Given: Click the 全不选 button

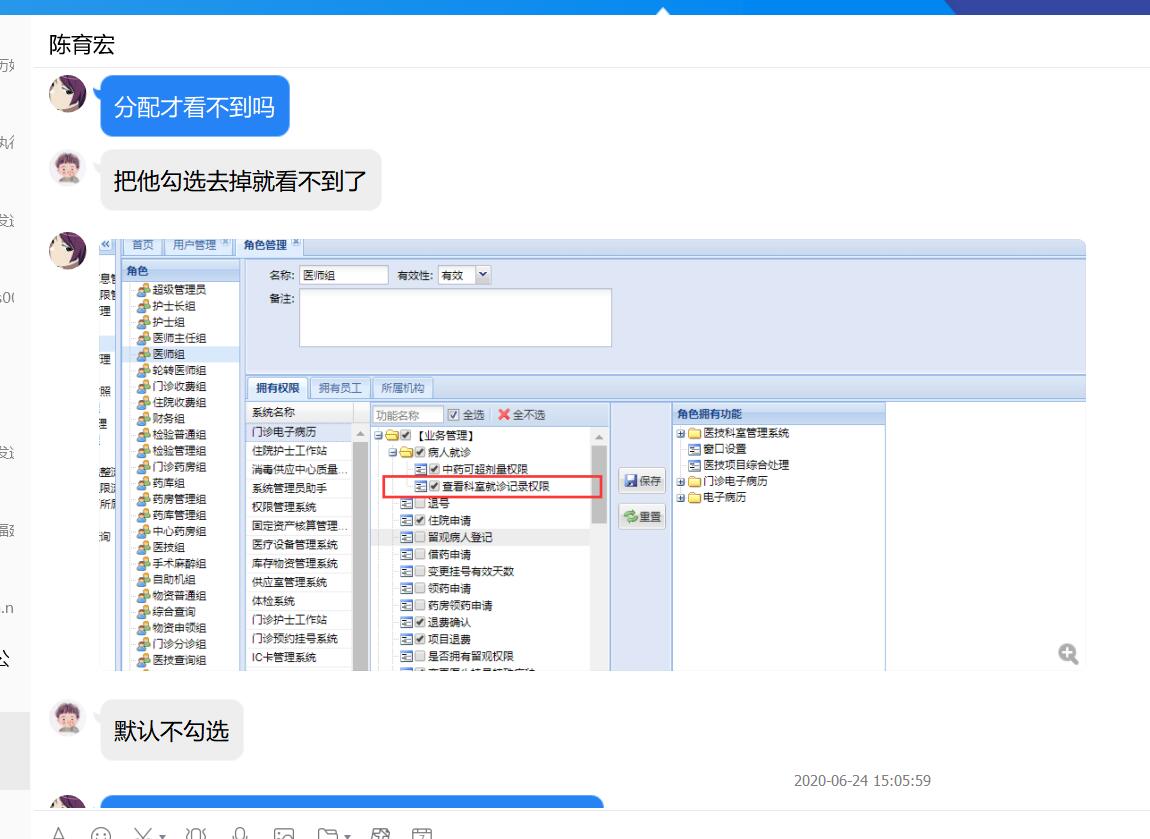Looking at the screenshot, I should click(x=521, y=414).
